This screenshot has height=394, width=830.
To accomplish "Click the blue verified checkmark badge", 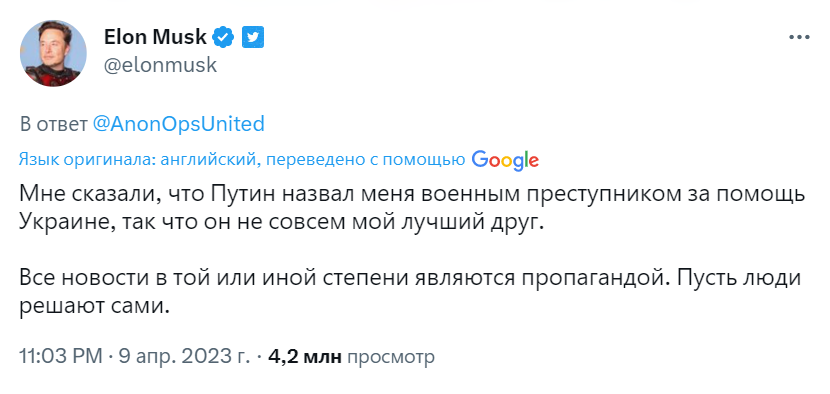I will [223, 38].
